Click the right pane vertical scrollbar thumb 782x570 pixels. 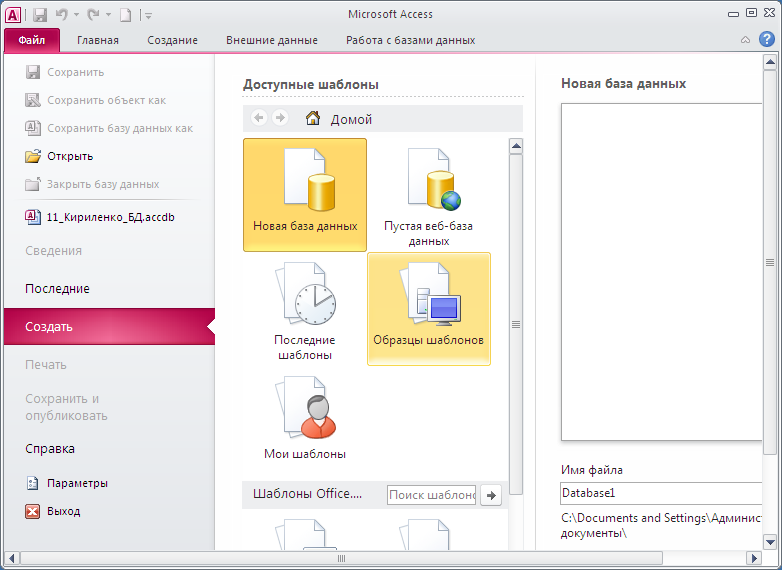(770, 262)
